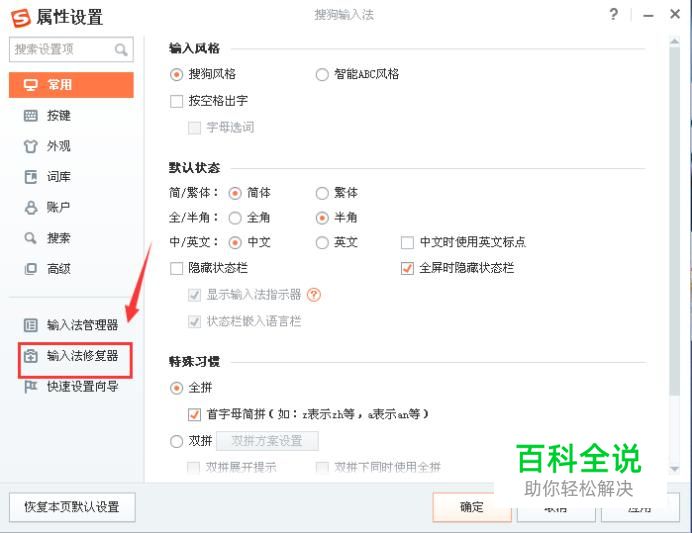The height and width of the screenshot is (533, 692).
Task: Open the 常用 settings tab
Action: tap(71, 85)
